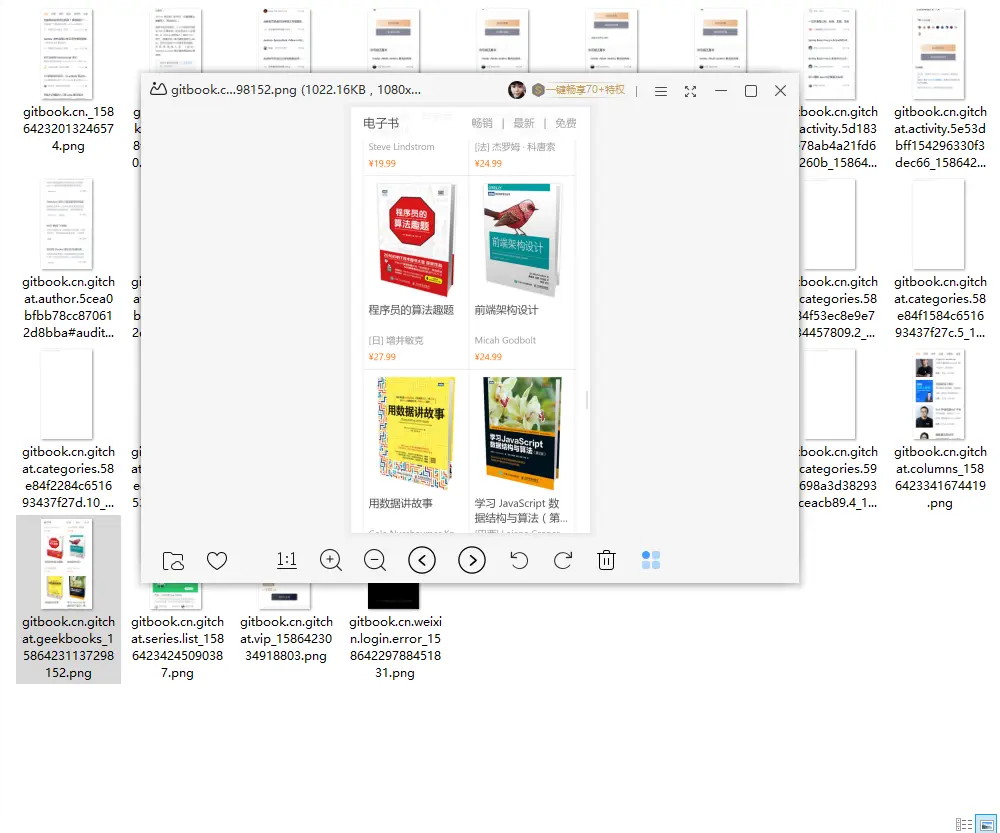Select the selected geekbooks png file name

[68, 647]
